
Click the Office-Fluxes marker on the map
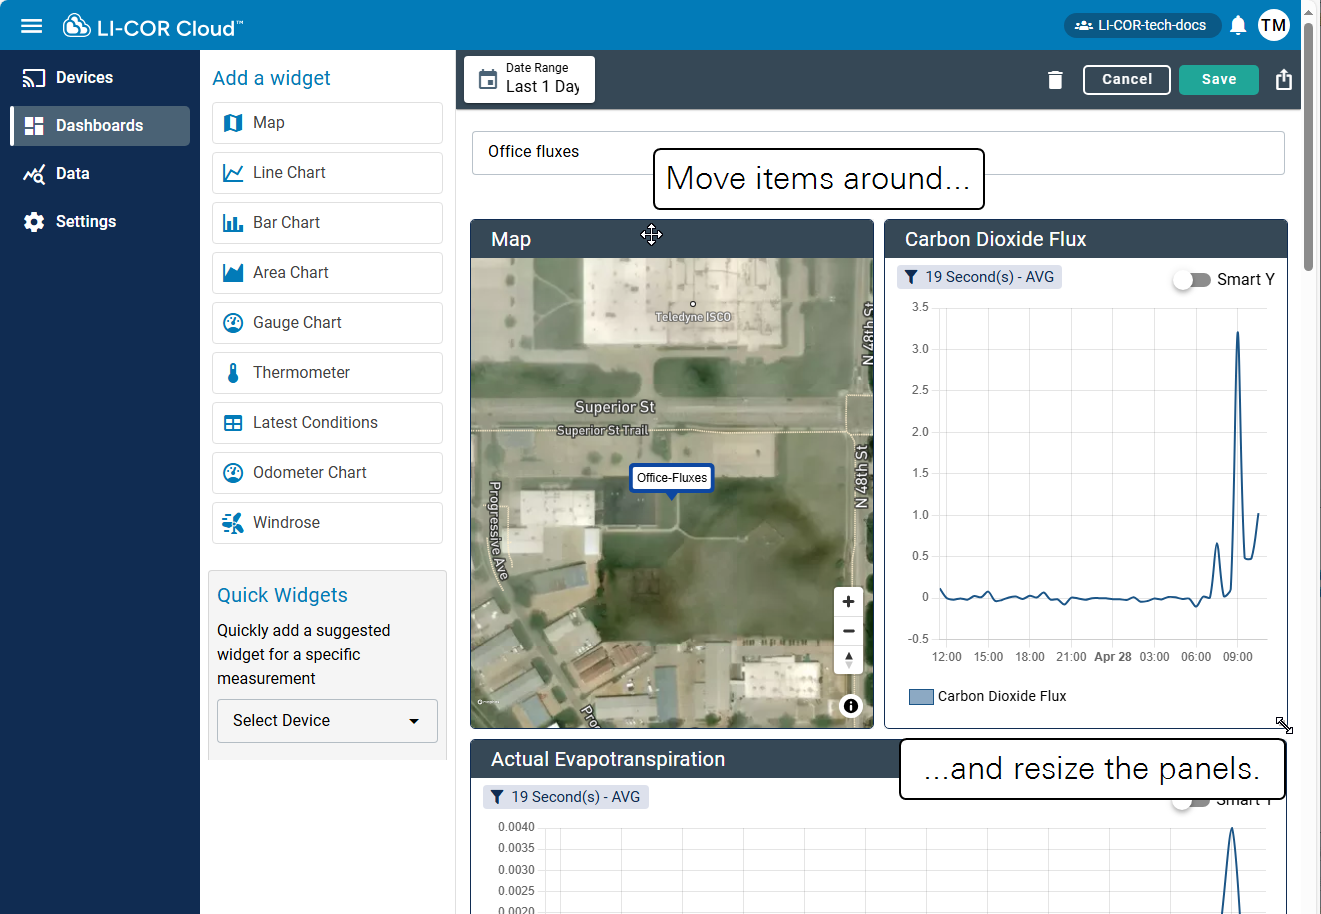pyautogui.click(x=672, y=478)
